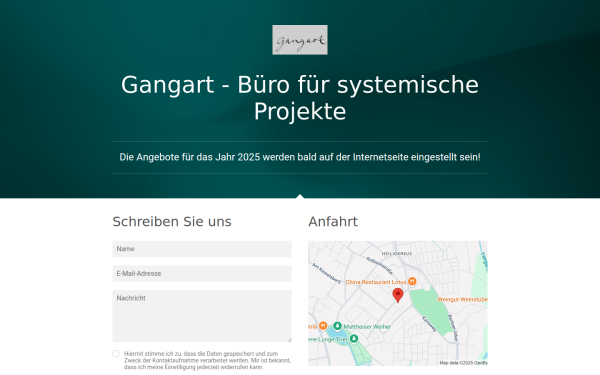Click the 'Am Kiewelsberg' street label on map
600x375 pixels.
[326, 273]
